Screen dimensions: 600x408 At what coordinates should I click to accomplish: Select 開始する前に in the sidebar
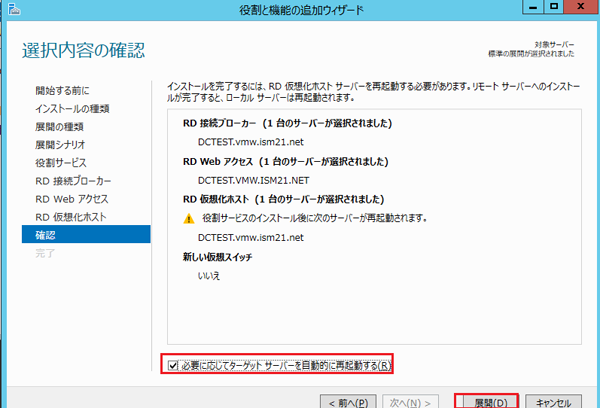(62, 91)
